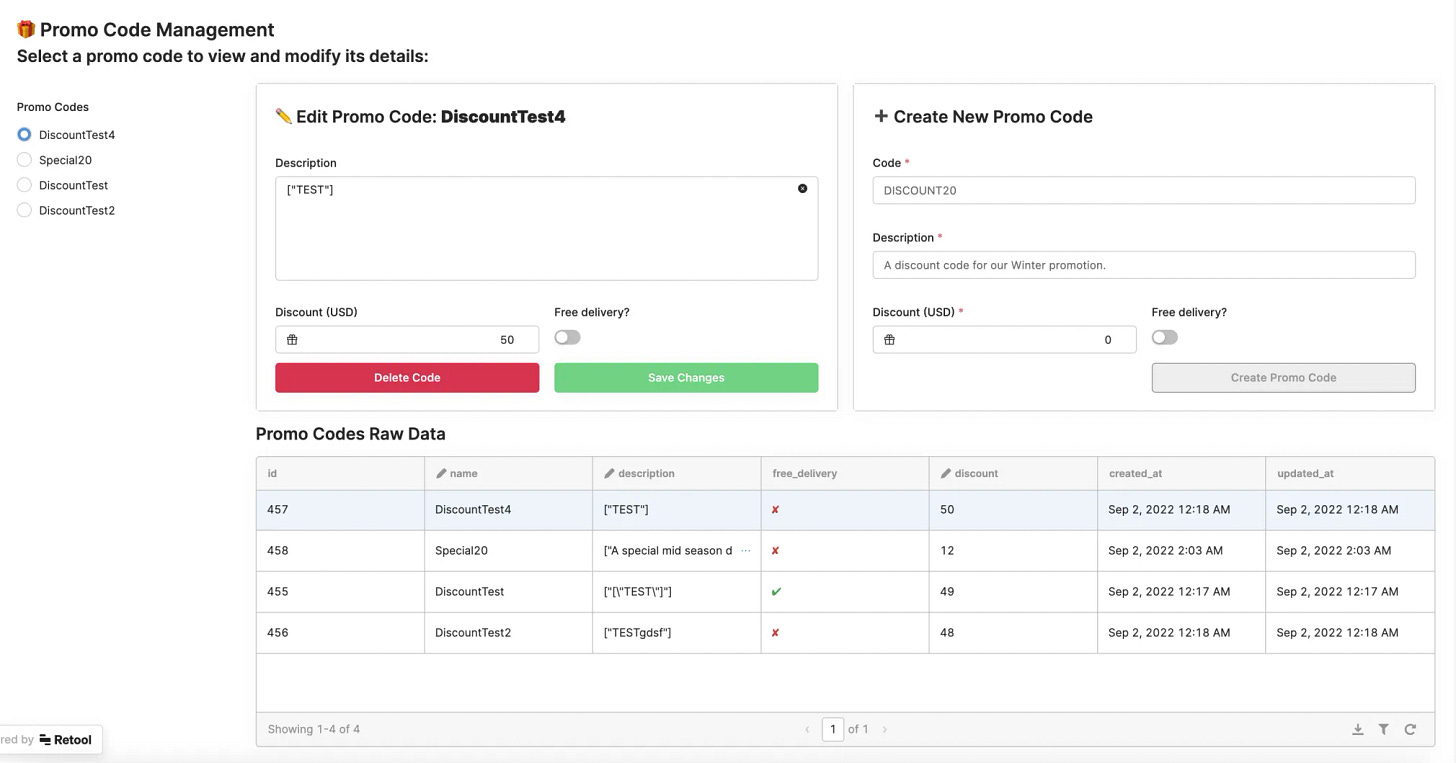
Task: Click the pencil icon in the discount column header
Action: (x=946, y=474)
